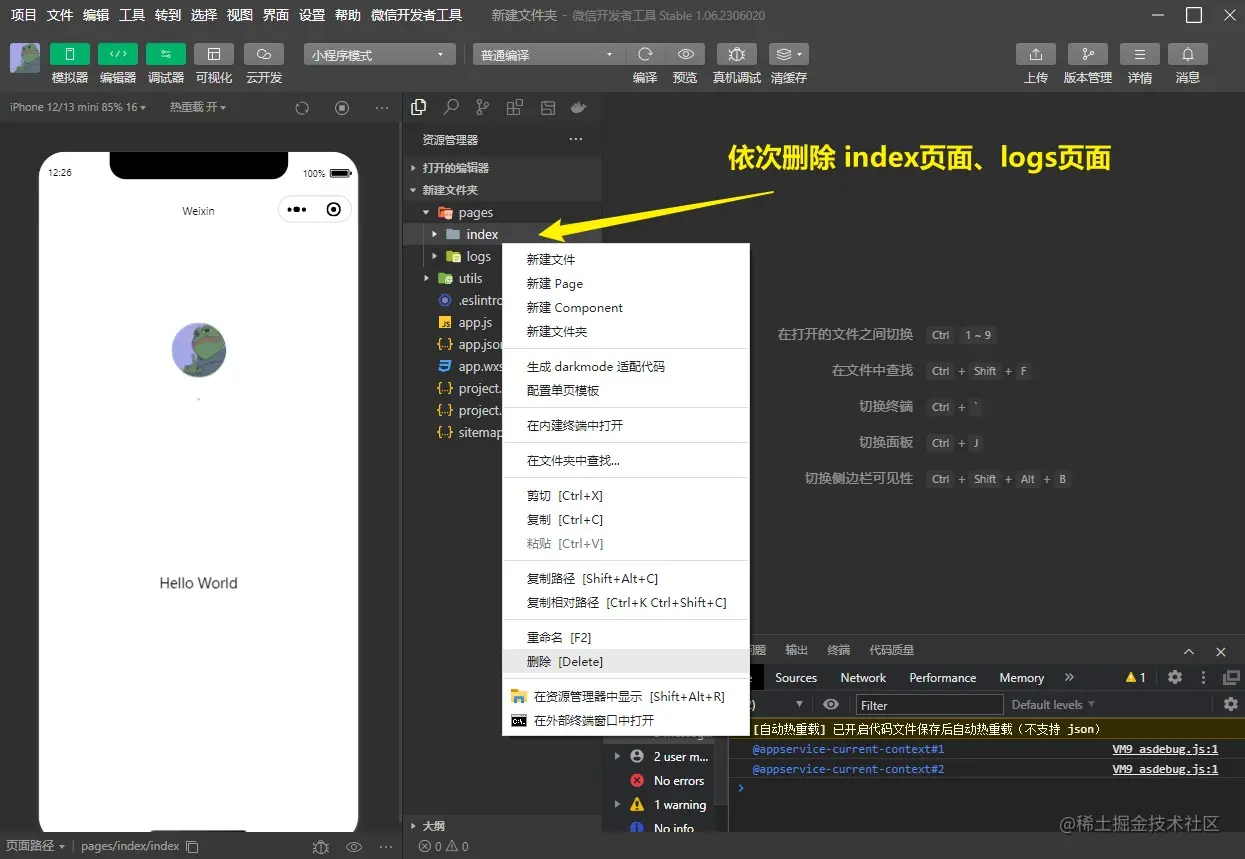Choose 删除 [Delete] from context menu
Image resolution: width=1245 pixels, height=859 pixels.
(625, 661)
